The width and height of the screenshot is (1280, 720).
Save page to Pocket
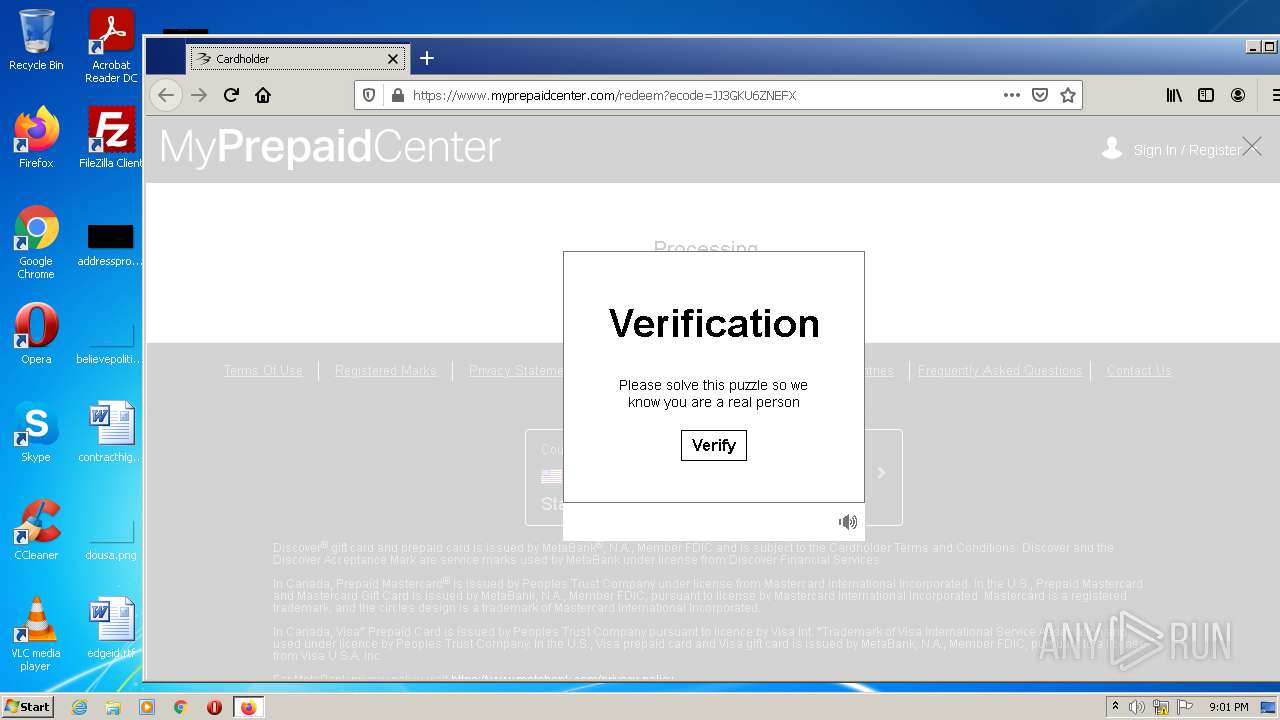[x=1040, y=95]
